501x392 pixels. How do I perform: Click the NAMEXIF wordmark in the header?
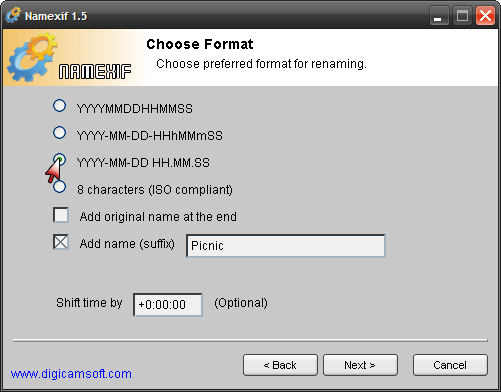tap(95, 72)
